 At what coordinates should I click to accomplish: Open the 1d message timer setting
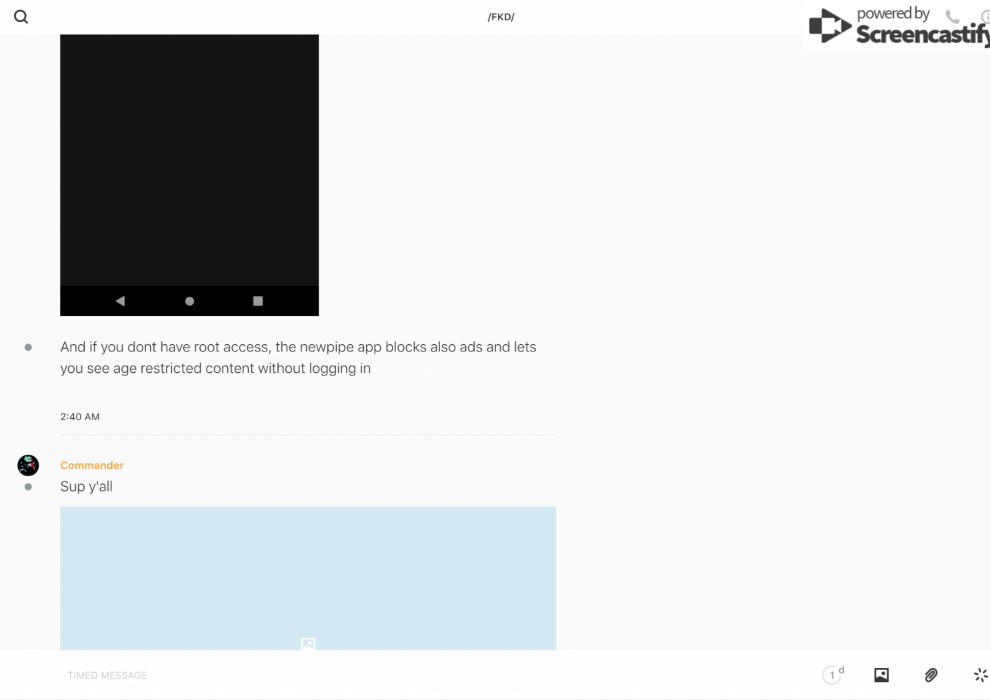pyautogui.click(x=833, y=675)
